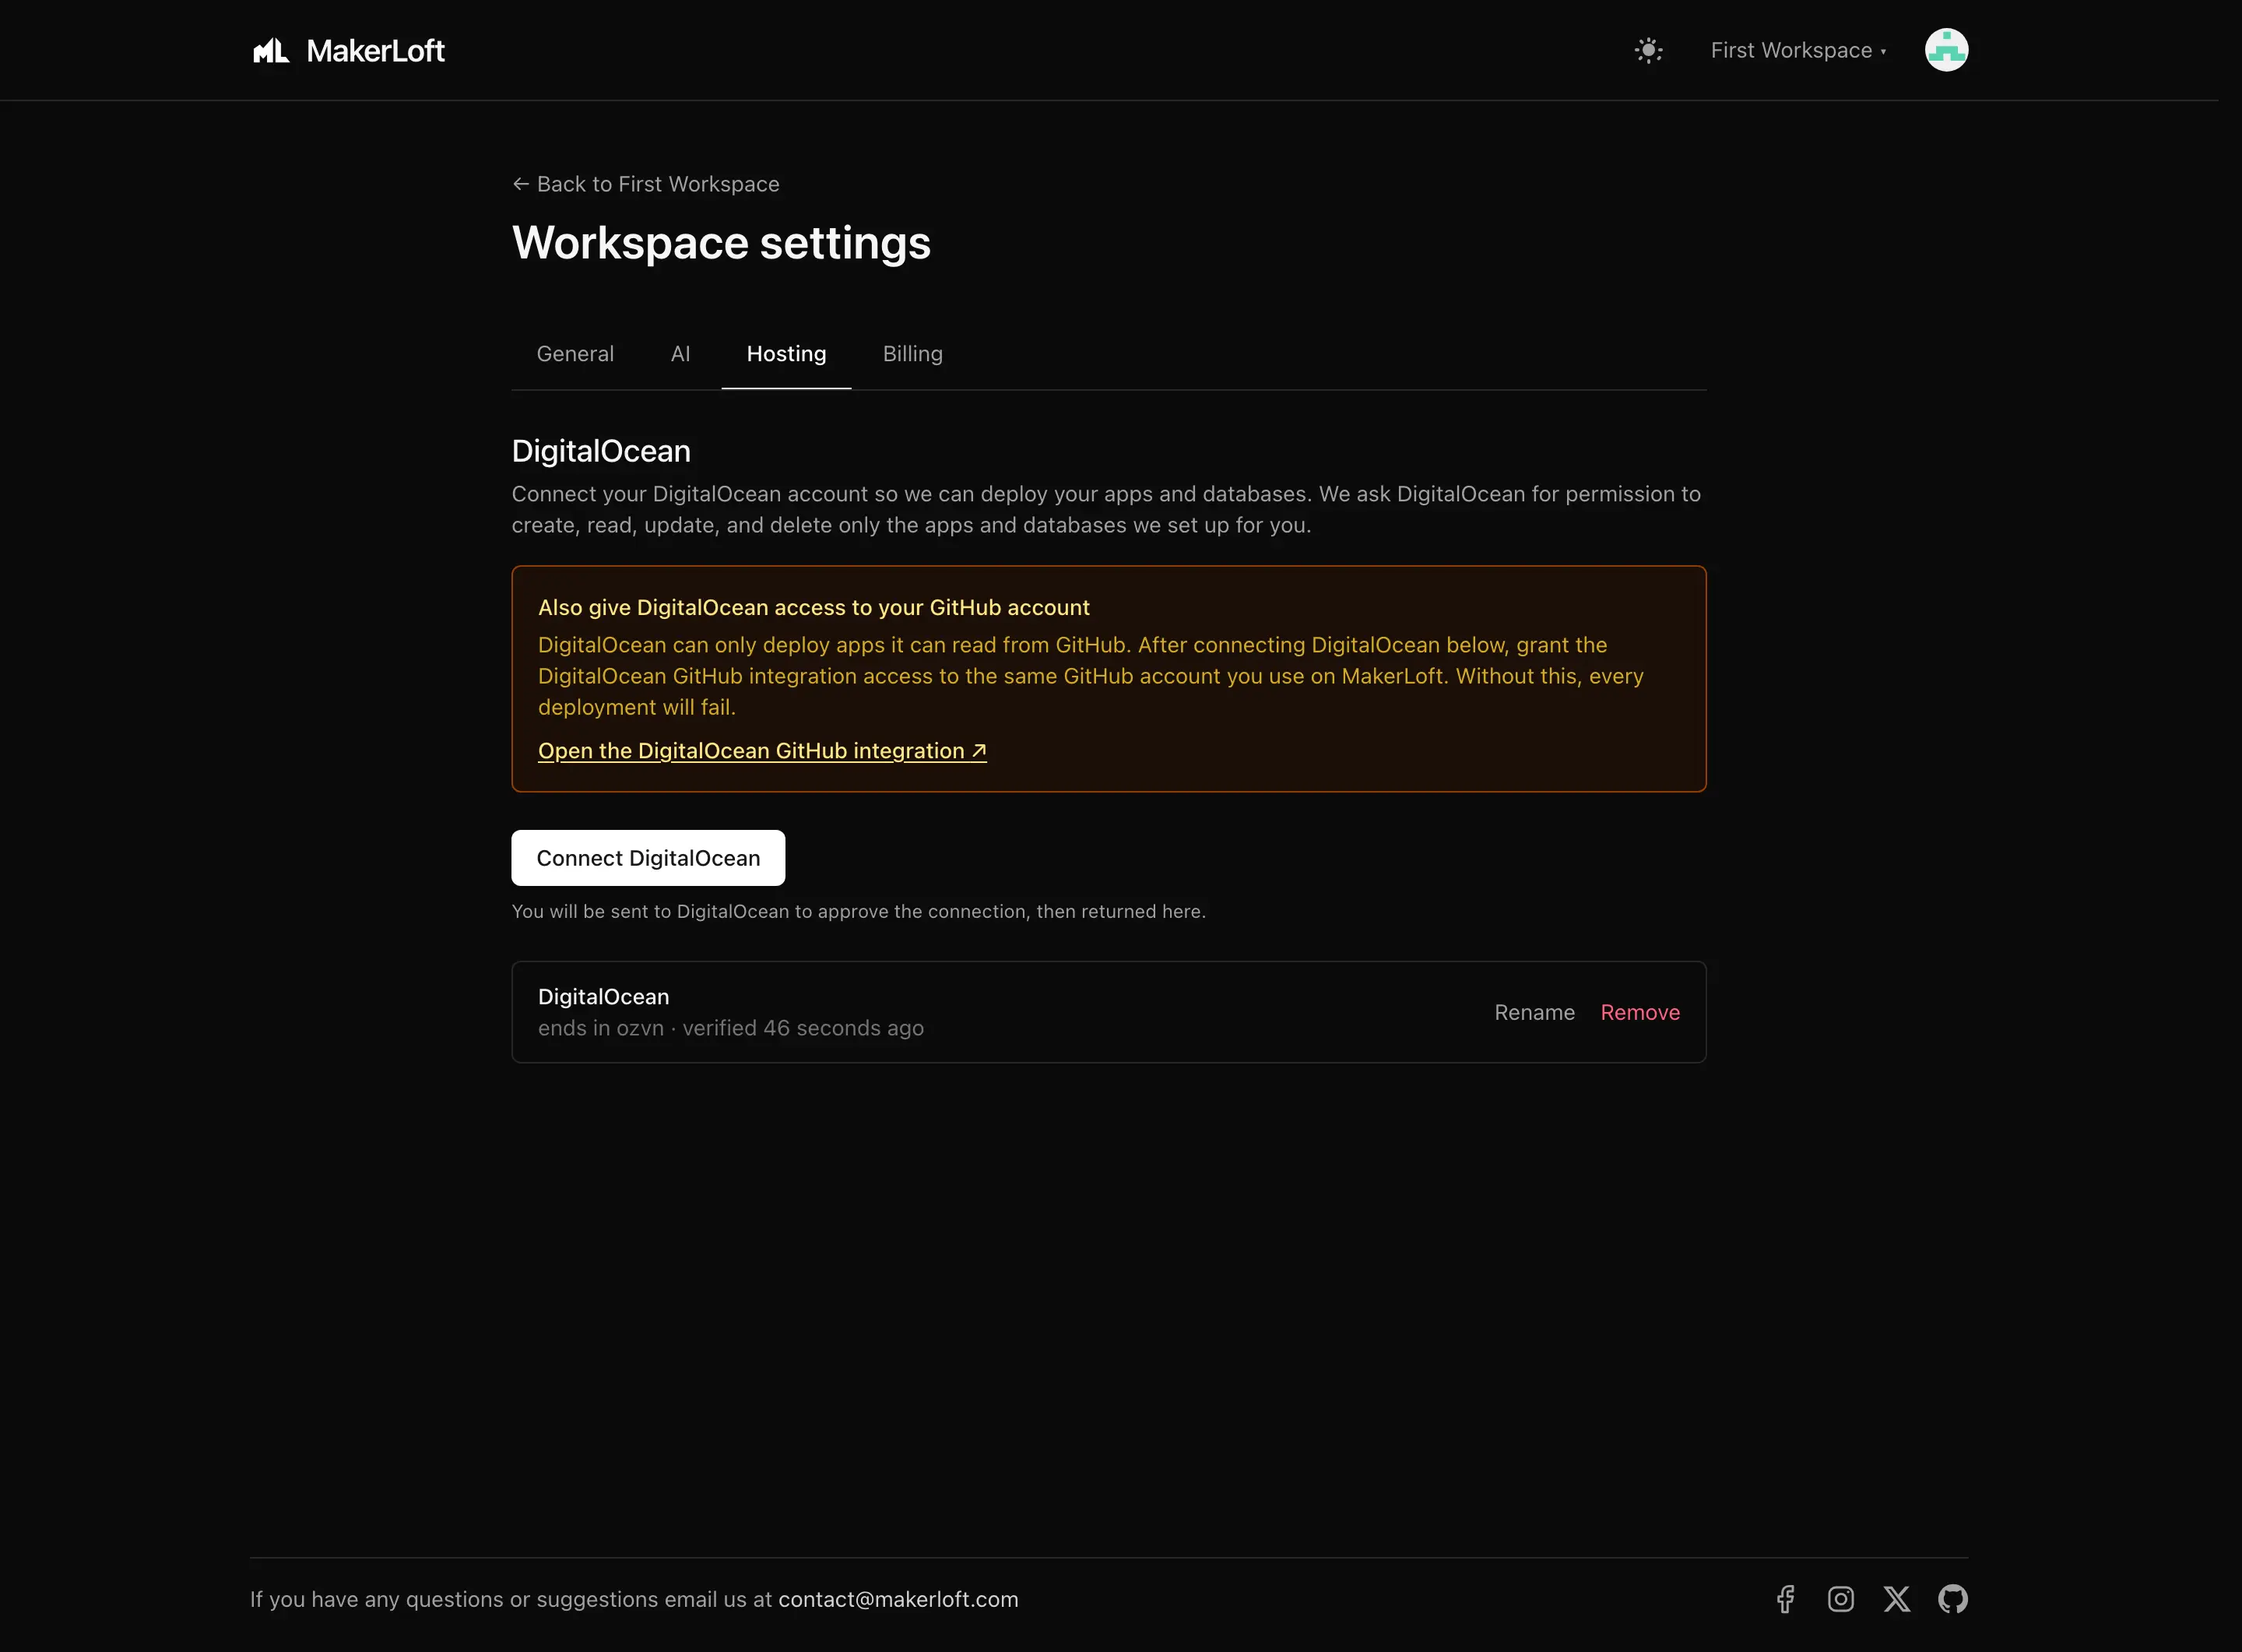Click the Connect DigitalOcean button
Screen dimensions: 2242x1652
(648, 858)
